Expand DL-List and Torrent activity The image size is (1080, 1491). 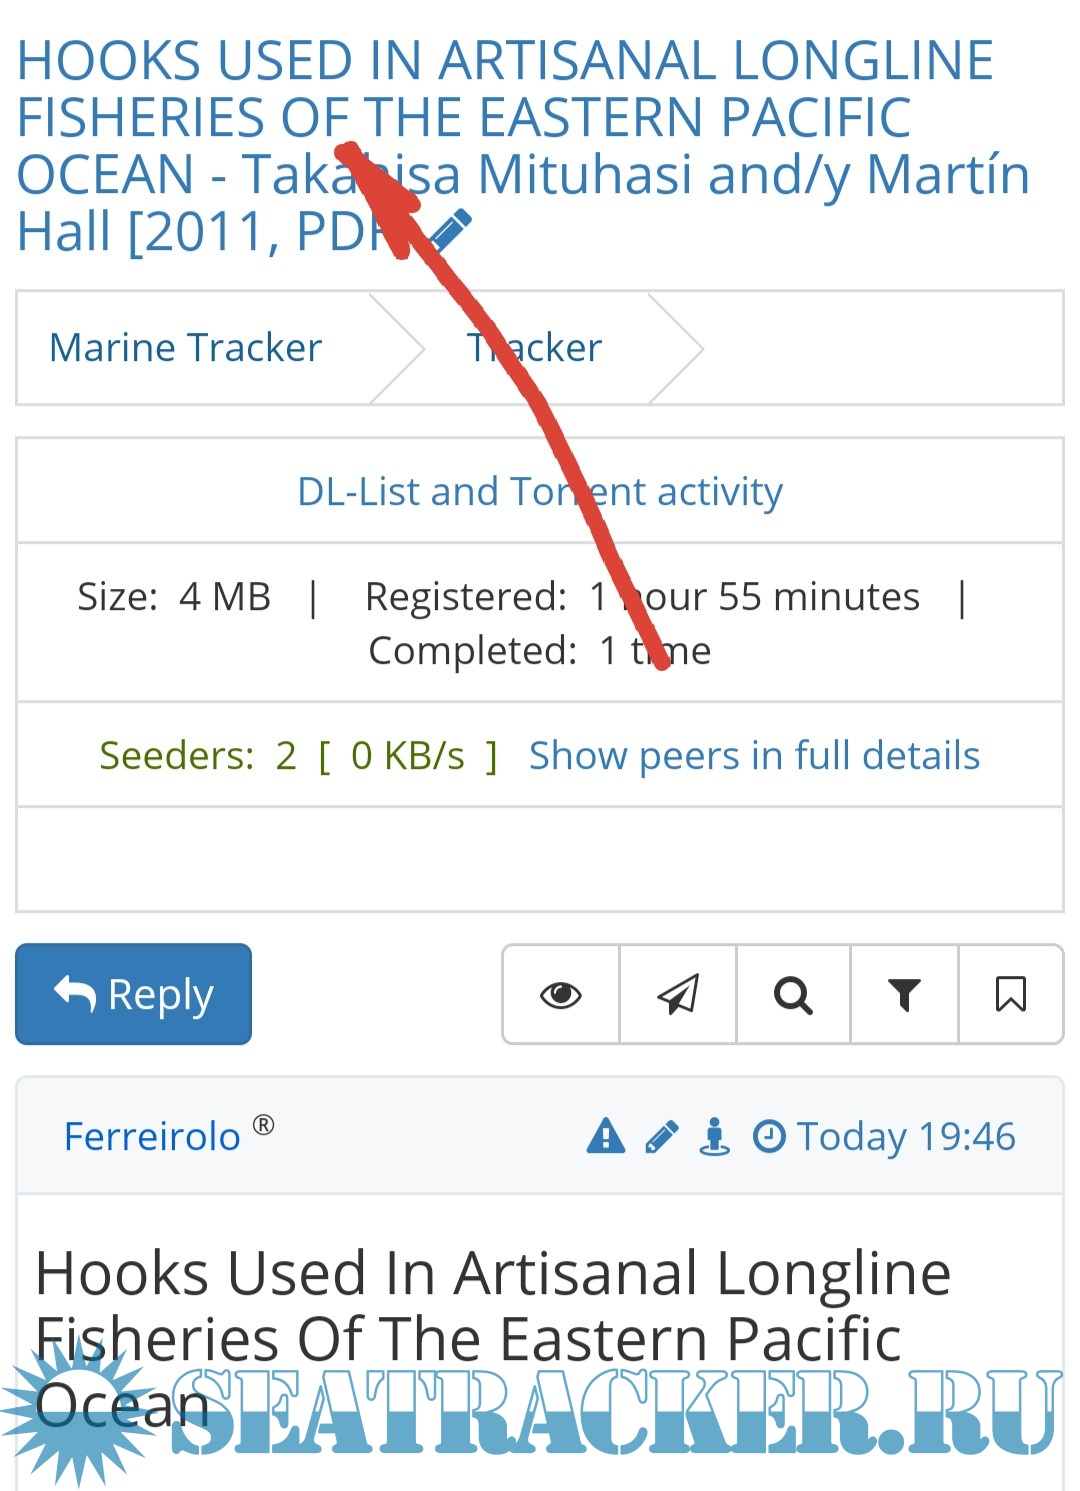point(540,492)
